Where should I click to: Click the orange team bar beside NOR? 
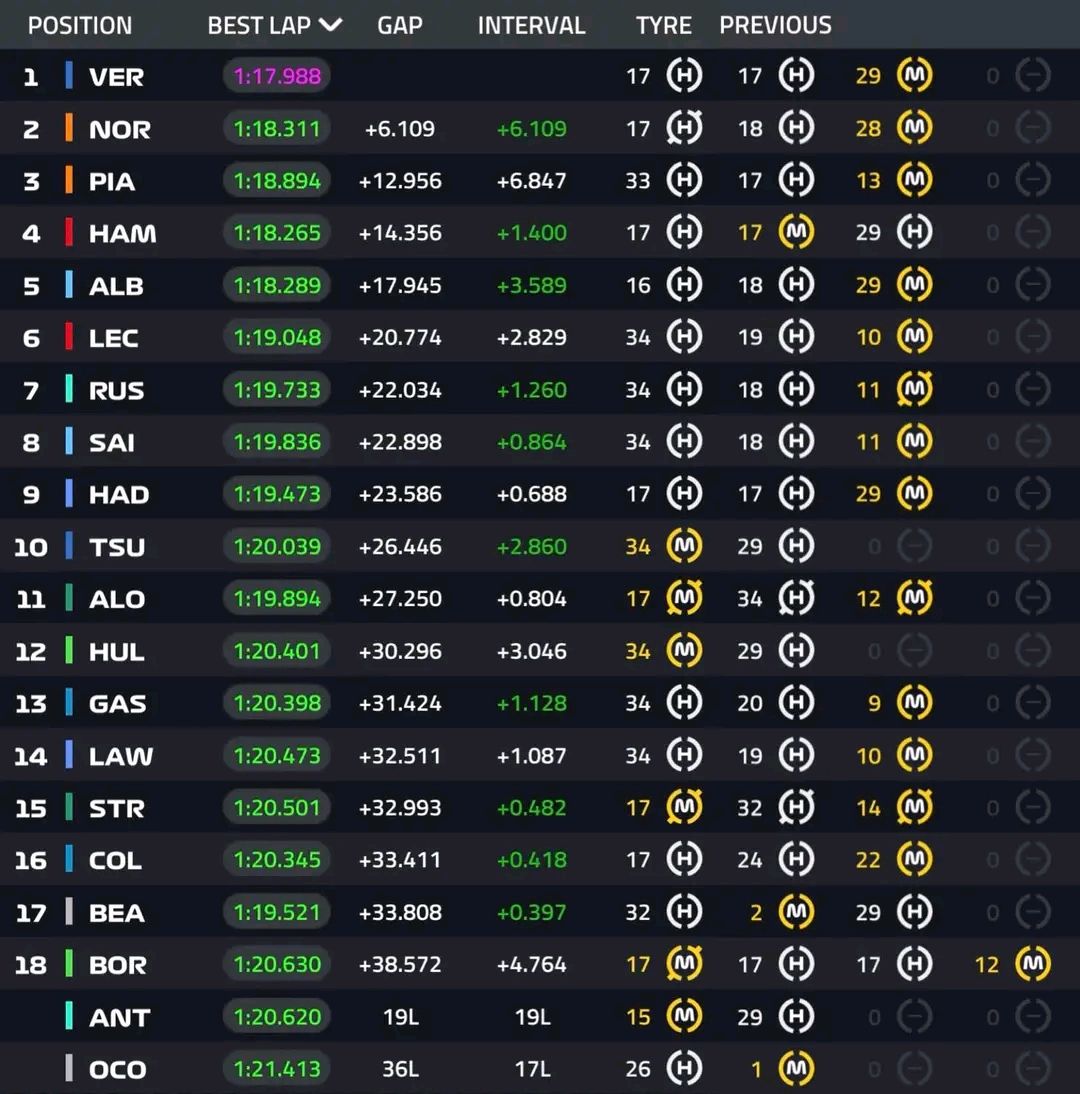coord(69,128)
